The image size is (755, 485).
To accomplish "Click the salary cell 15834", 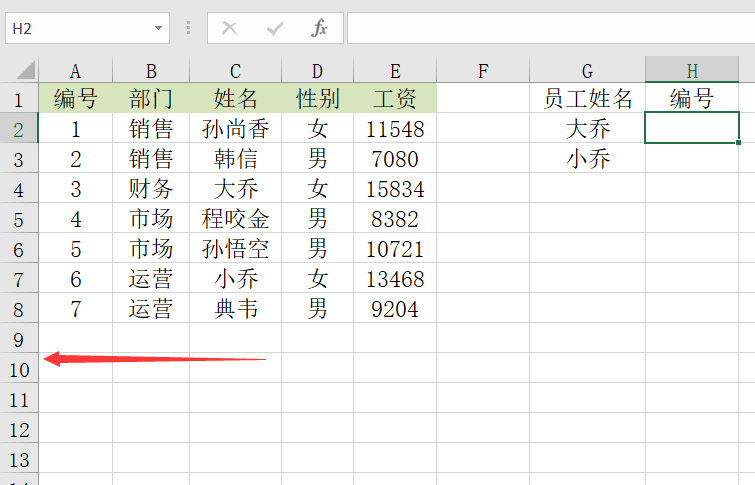I will [395, 188].
